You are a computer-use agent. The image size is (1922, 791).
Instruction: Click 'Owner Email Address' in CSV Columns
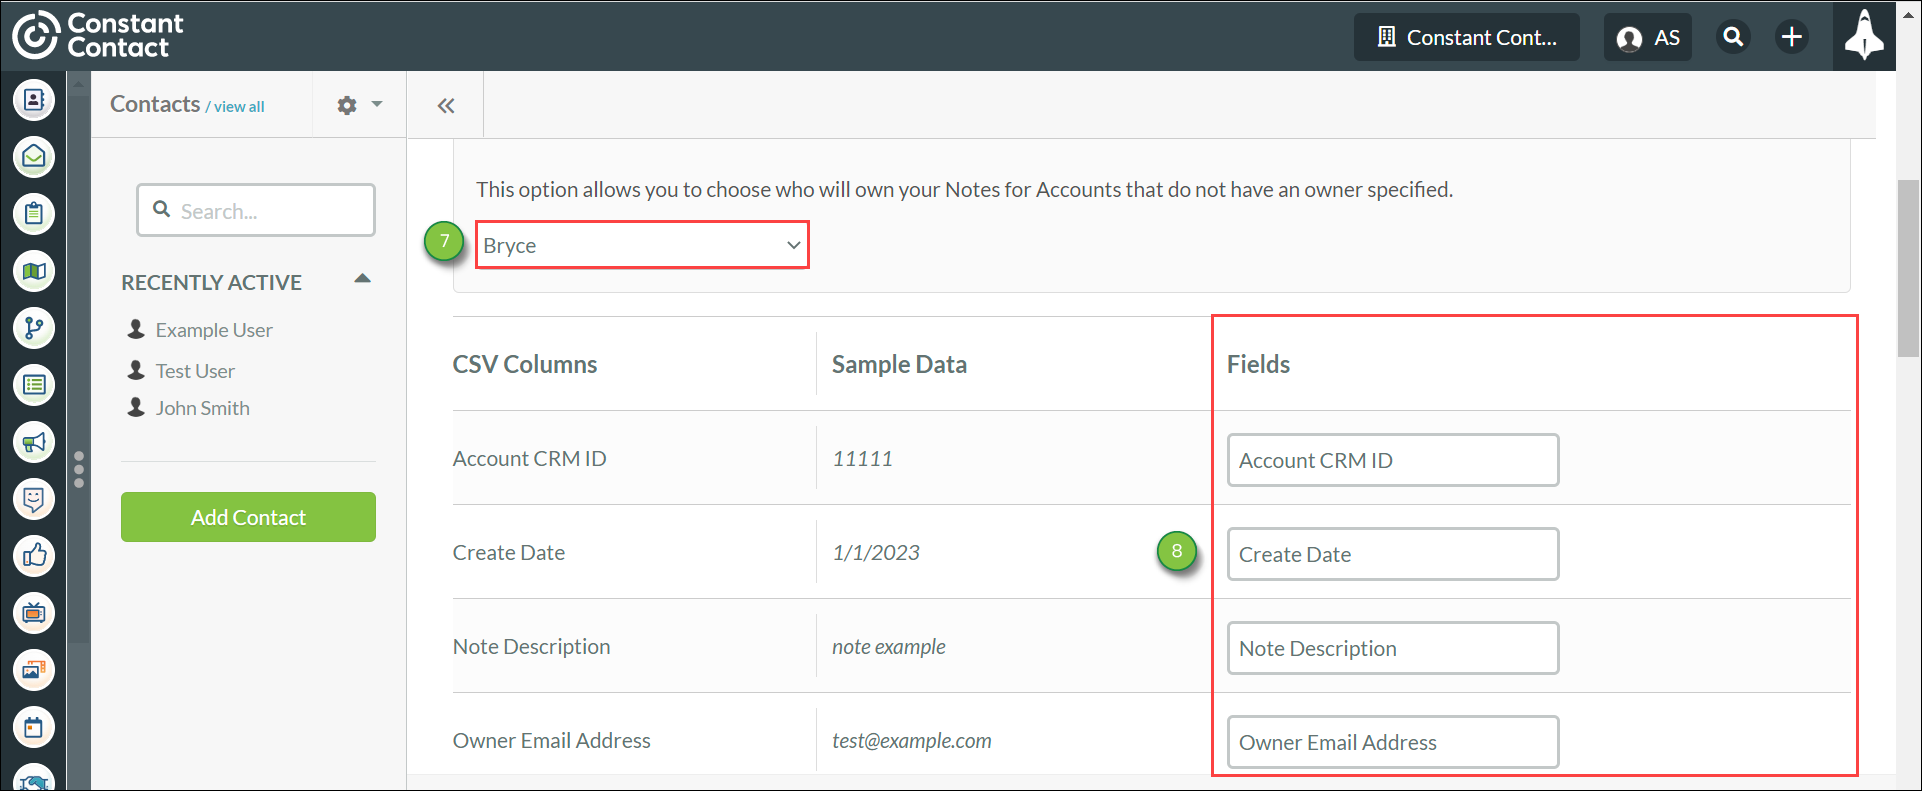click(x=551, y=740)
